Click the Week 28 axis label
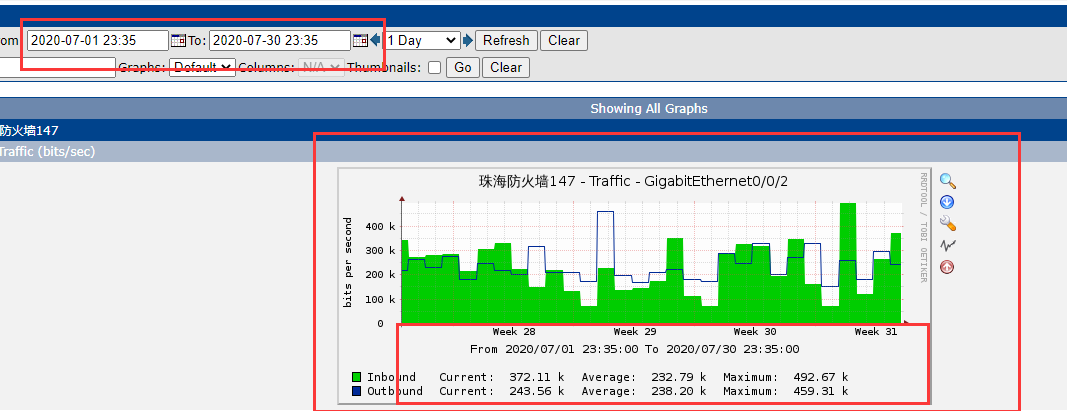The image size is (1067, 411). (514, 332)
